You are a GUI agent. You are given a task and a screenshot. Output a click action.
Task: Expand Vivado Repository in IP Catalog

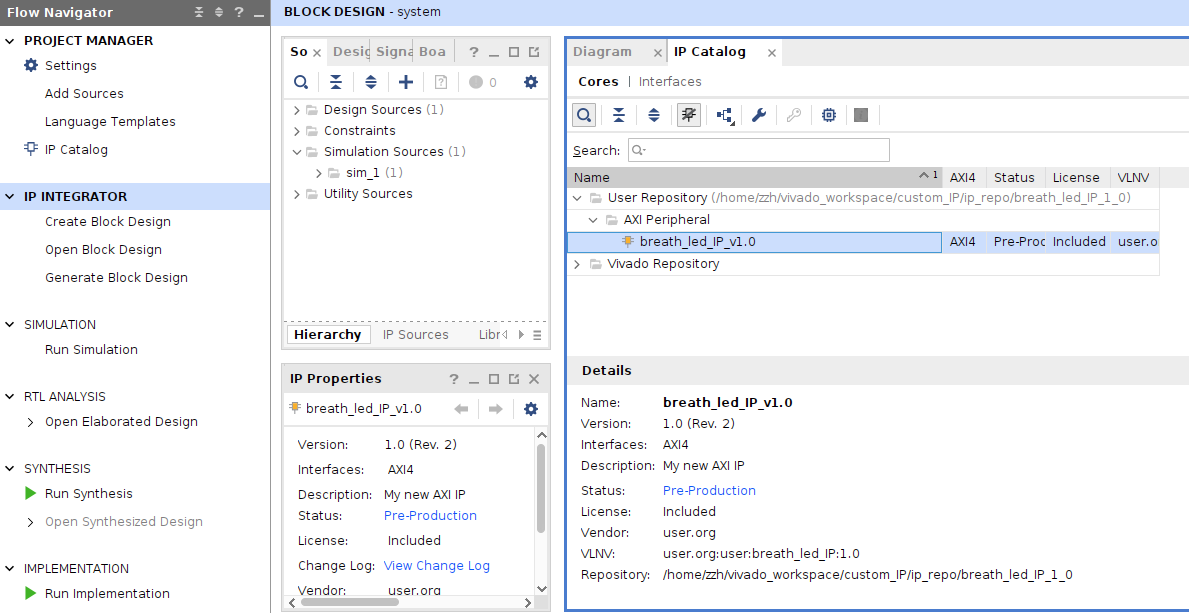[x=578, y=264]
